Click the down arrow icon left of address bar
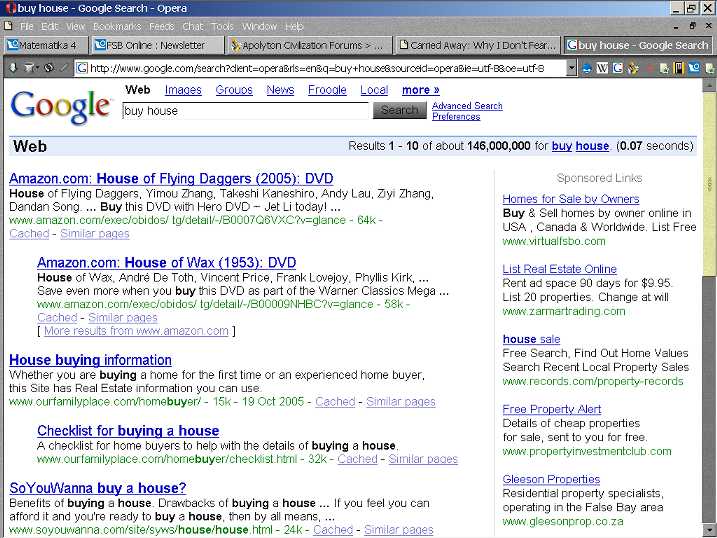Image resolution: width=717 pixels, height=538 pixels. 13,68
